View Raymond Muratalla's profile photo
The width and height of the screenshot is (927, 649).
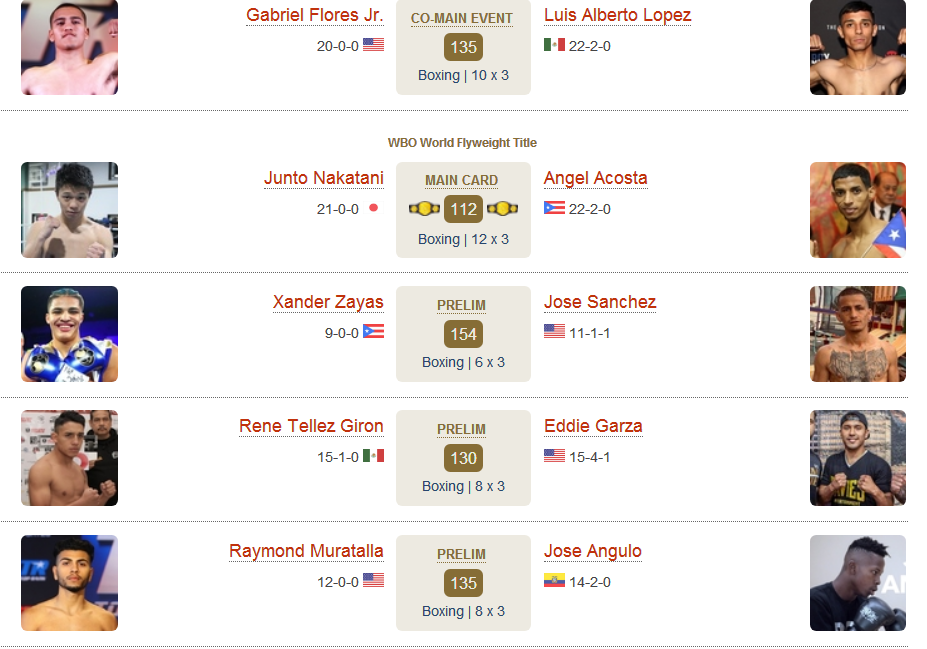pos(70,583)
